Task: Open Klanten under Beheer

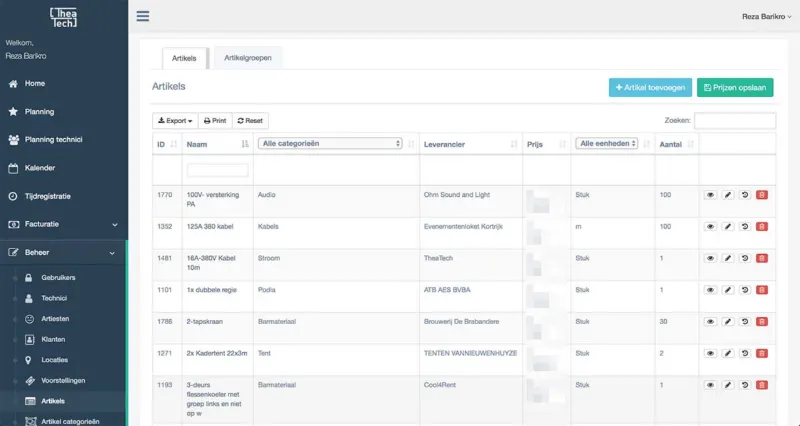Action: coord(53,339)
